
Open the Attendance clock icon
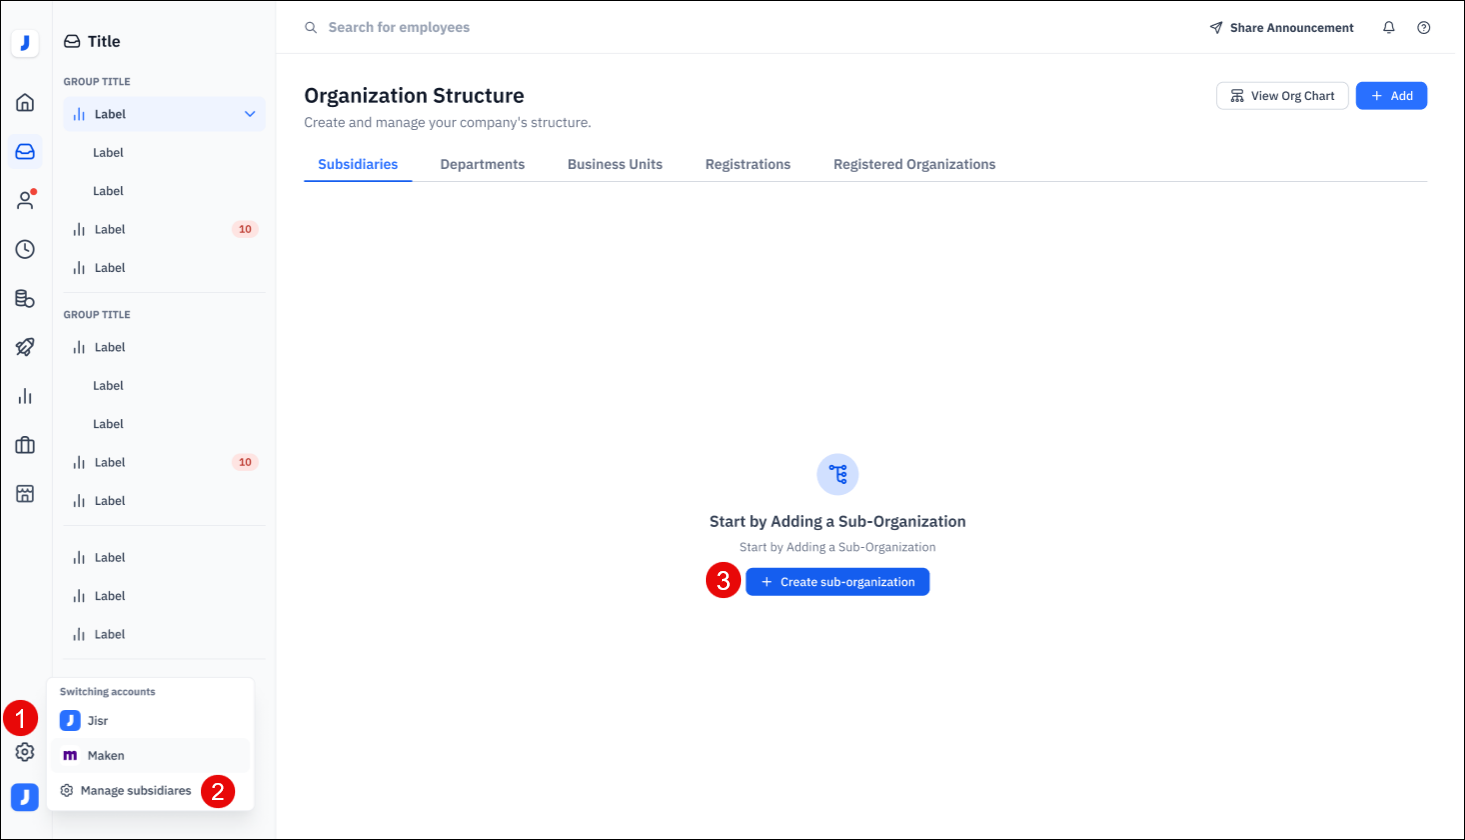[24, 249]
